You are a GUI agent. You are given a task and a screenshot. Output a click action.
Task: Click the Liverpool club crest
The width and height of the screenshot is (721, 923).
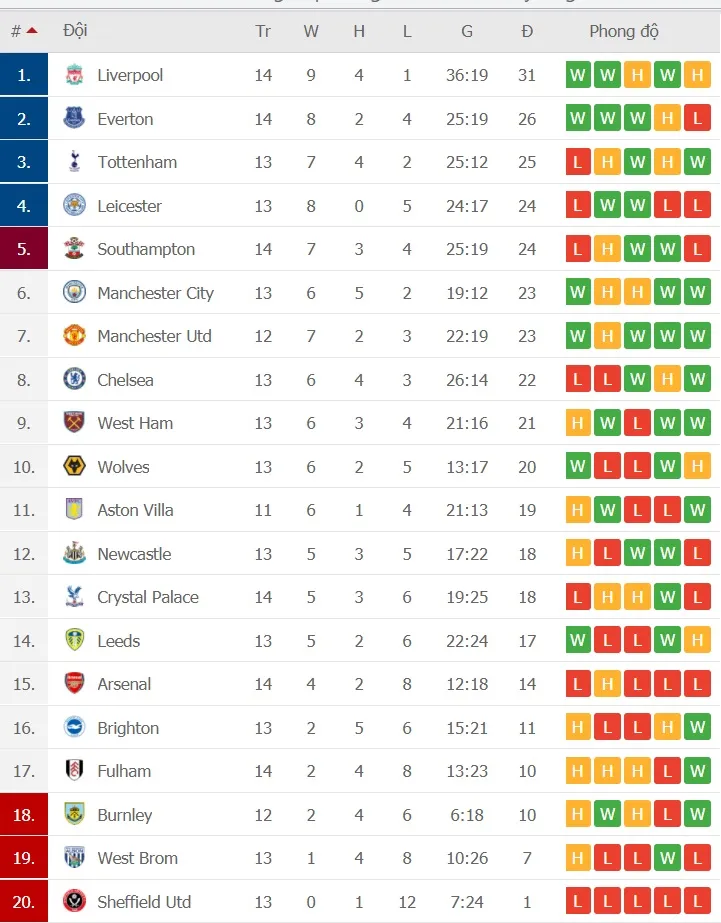tap(73, 74)
